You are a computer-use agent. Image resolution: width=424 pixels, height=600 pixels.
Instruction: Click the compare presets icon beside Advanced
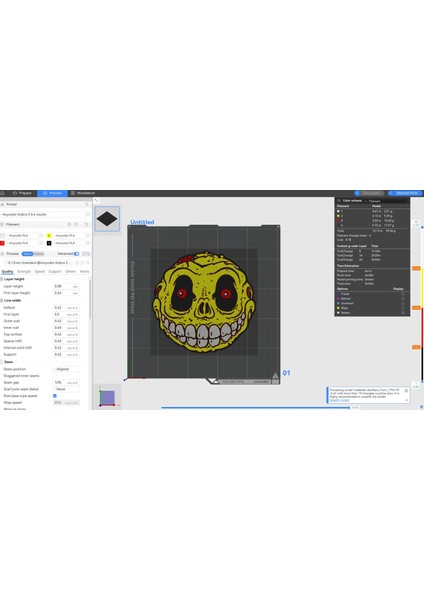point(84,254)
